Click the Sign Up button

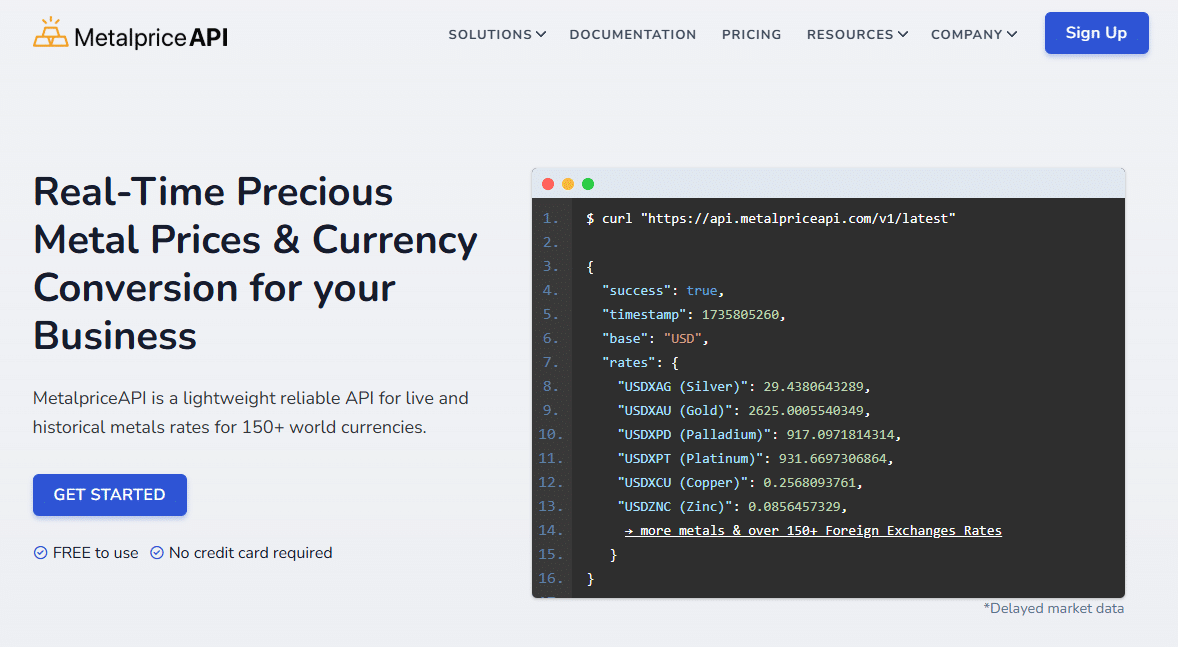[1096, 33]
